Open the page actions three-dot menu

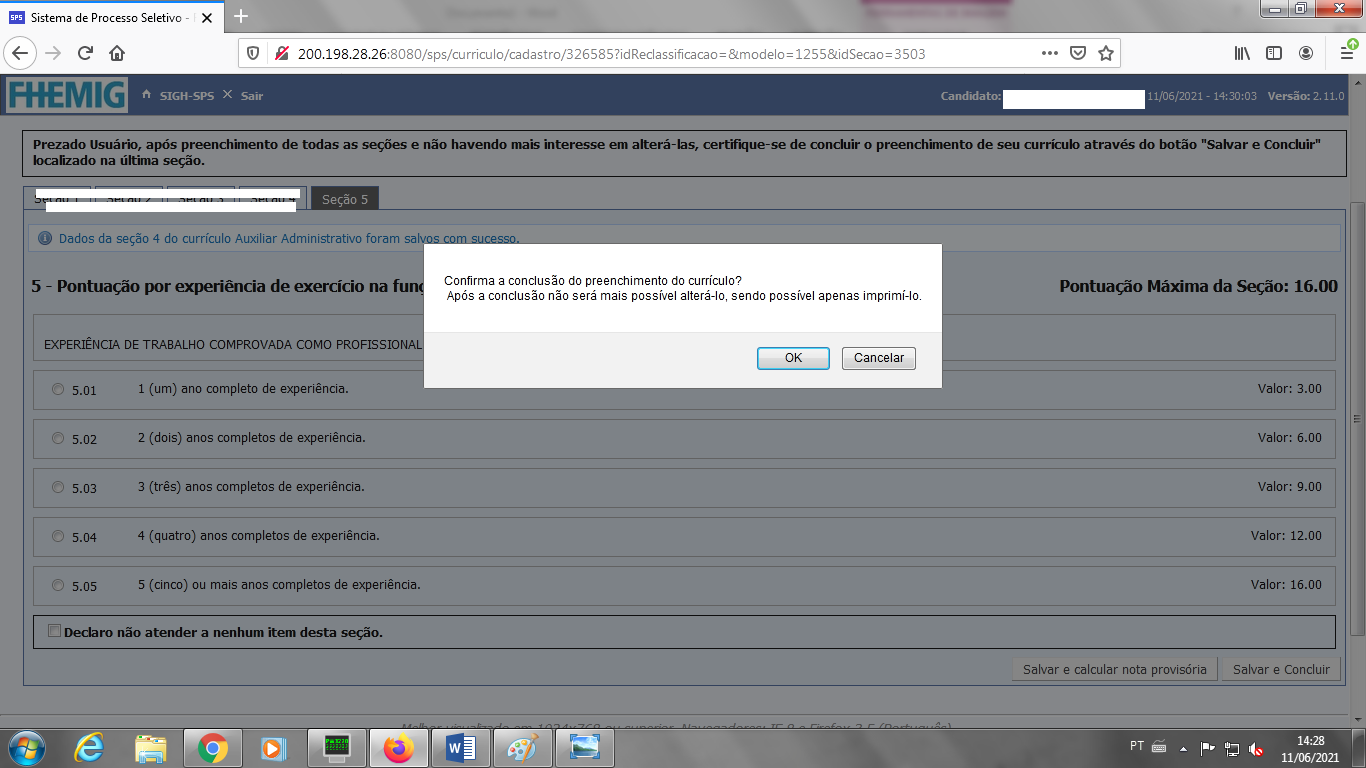click(1049, 53)
